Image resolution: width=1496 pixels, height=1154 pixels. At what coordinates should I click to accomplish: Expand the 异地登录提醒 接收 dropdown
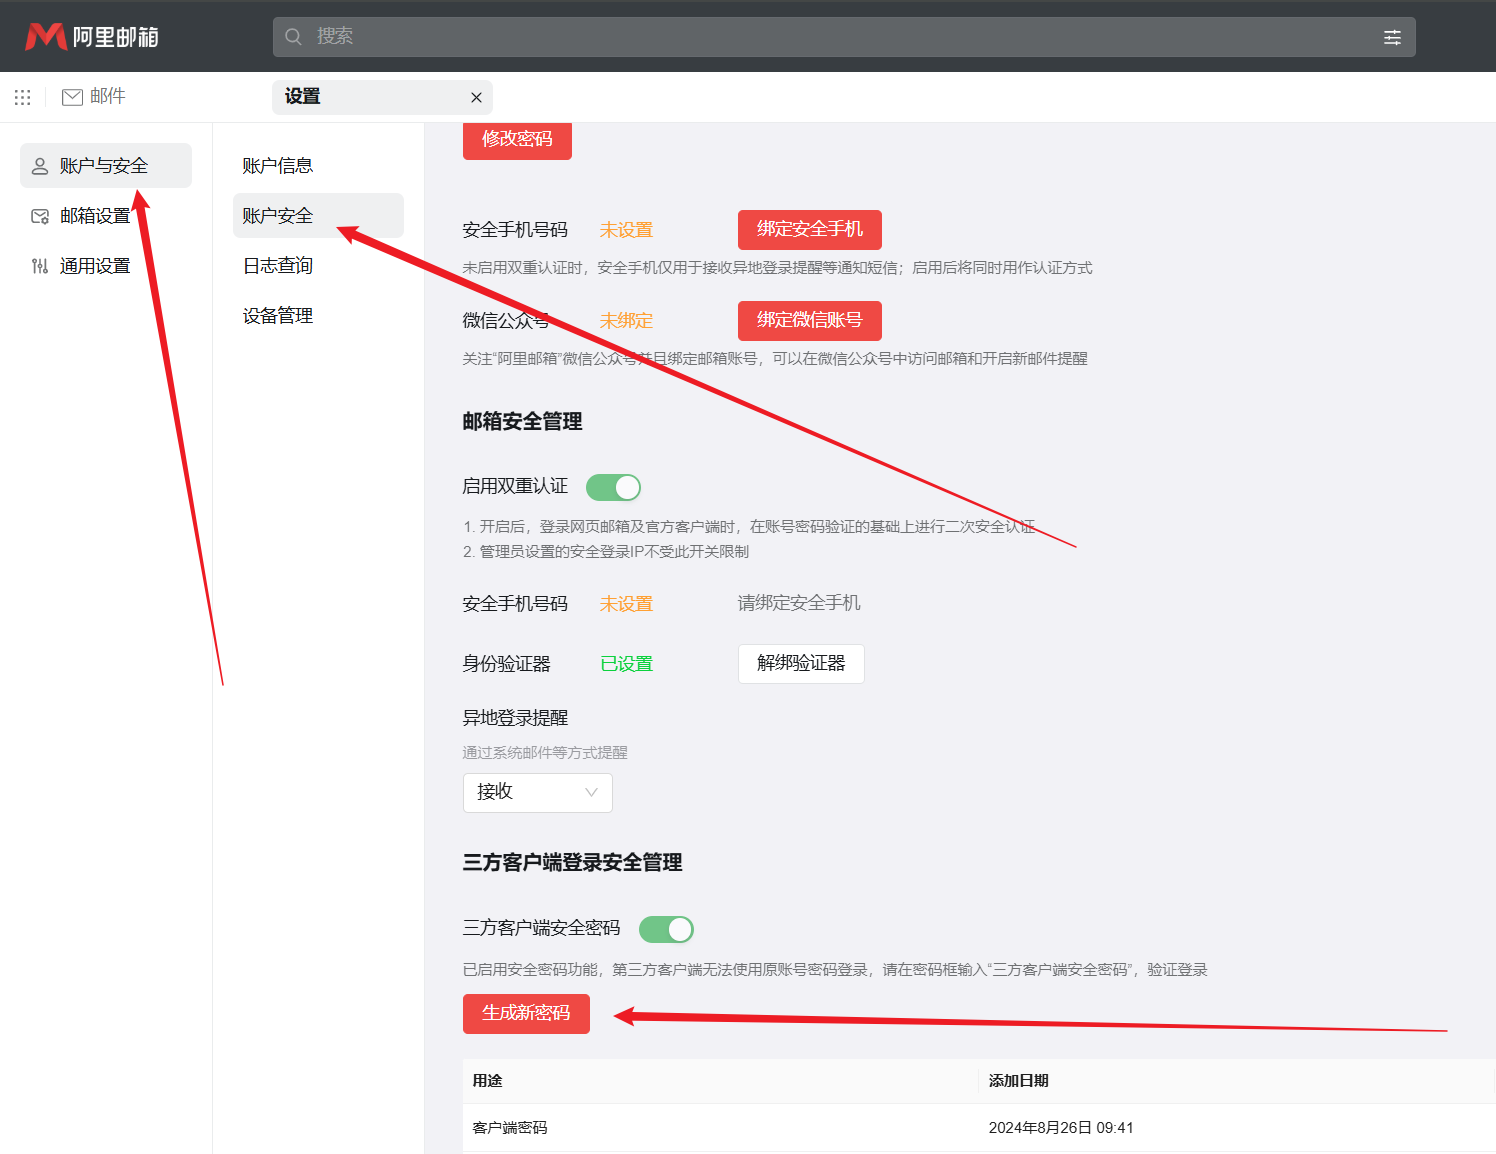point(537,792)
